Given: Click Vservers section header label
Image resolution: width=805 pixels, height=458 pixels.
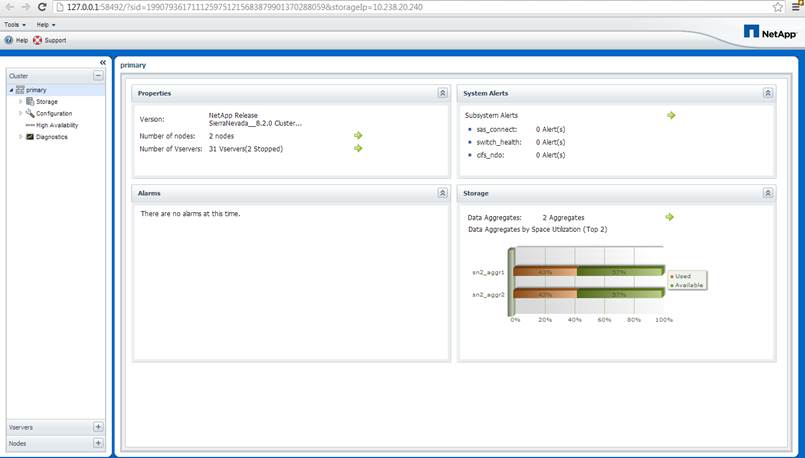Looking at the screenshot, I should (21, 427).
